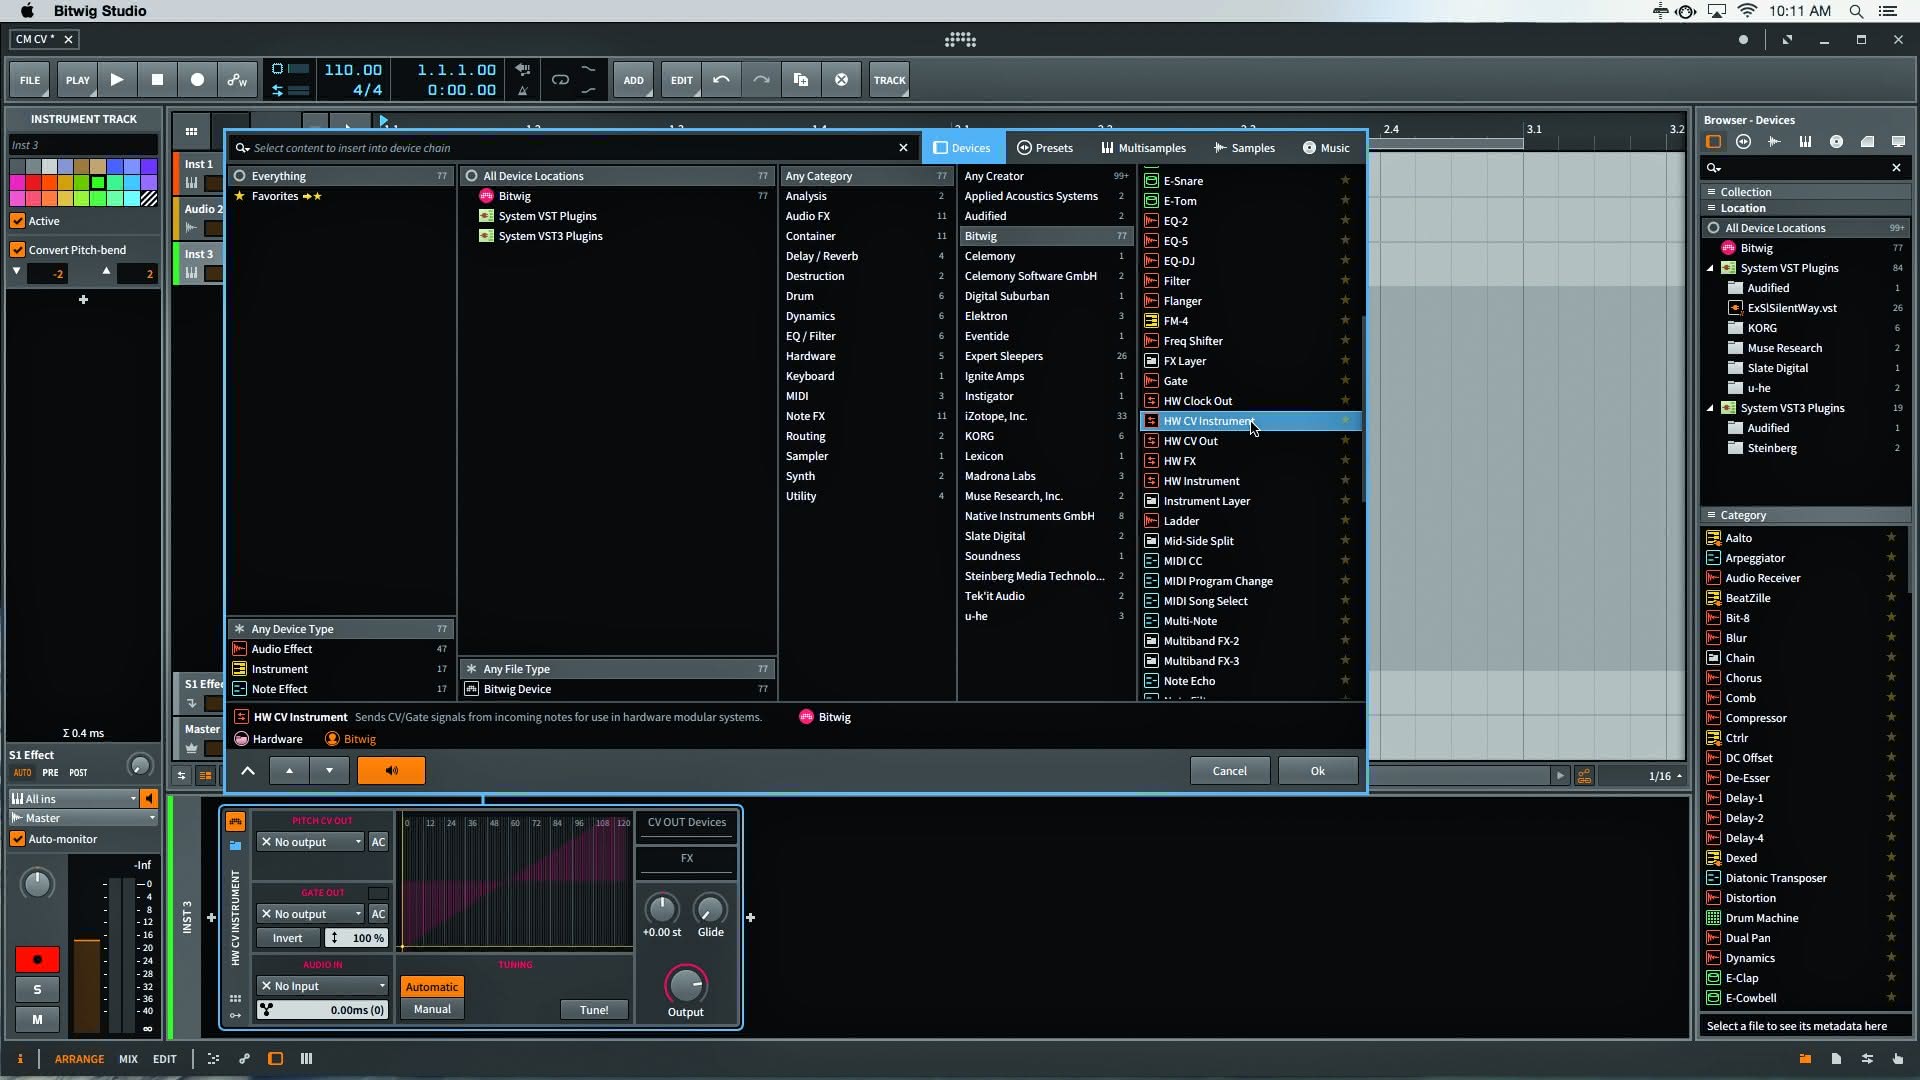Open the 'Master' track output dropdown

pyautogui.click(x=83, y=818)
